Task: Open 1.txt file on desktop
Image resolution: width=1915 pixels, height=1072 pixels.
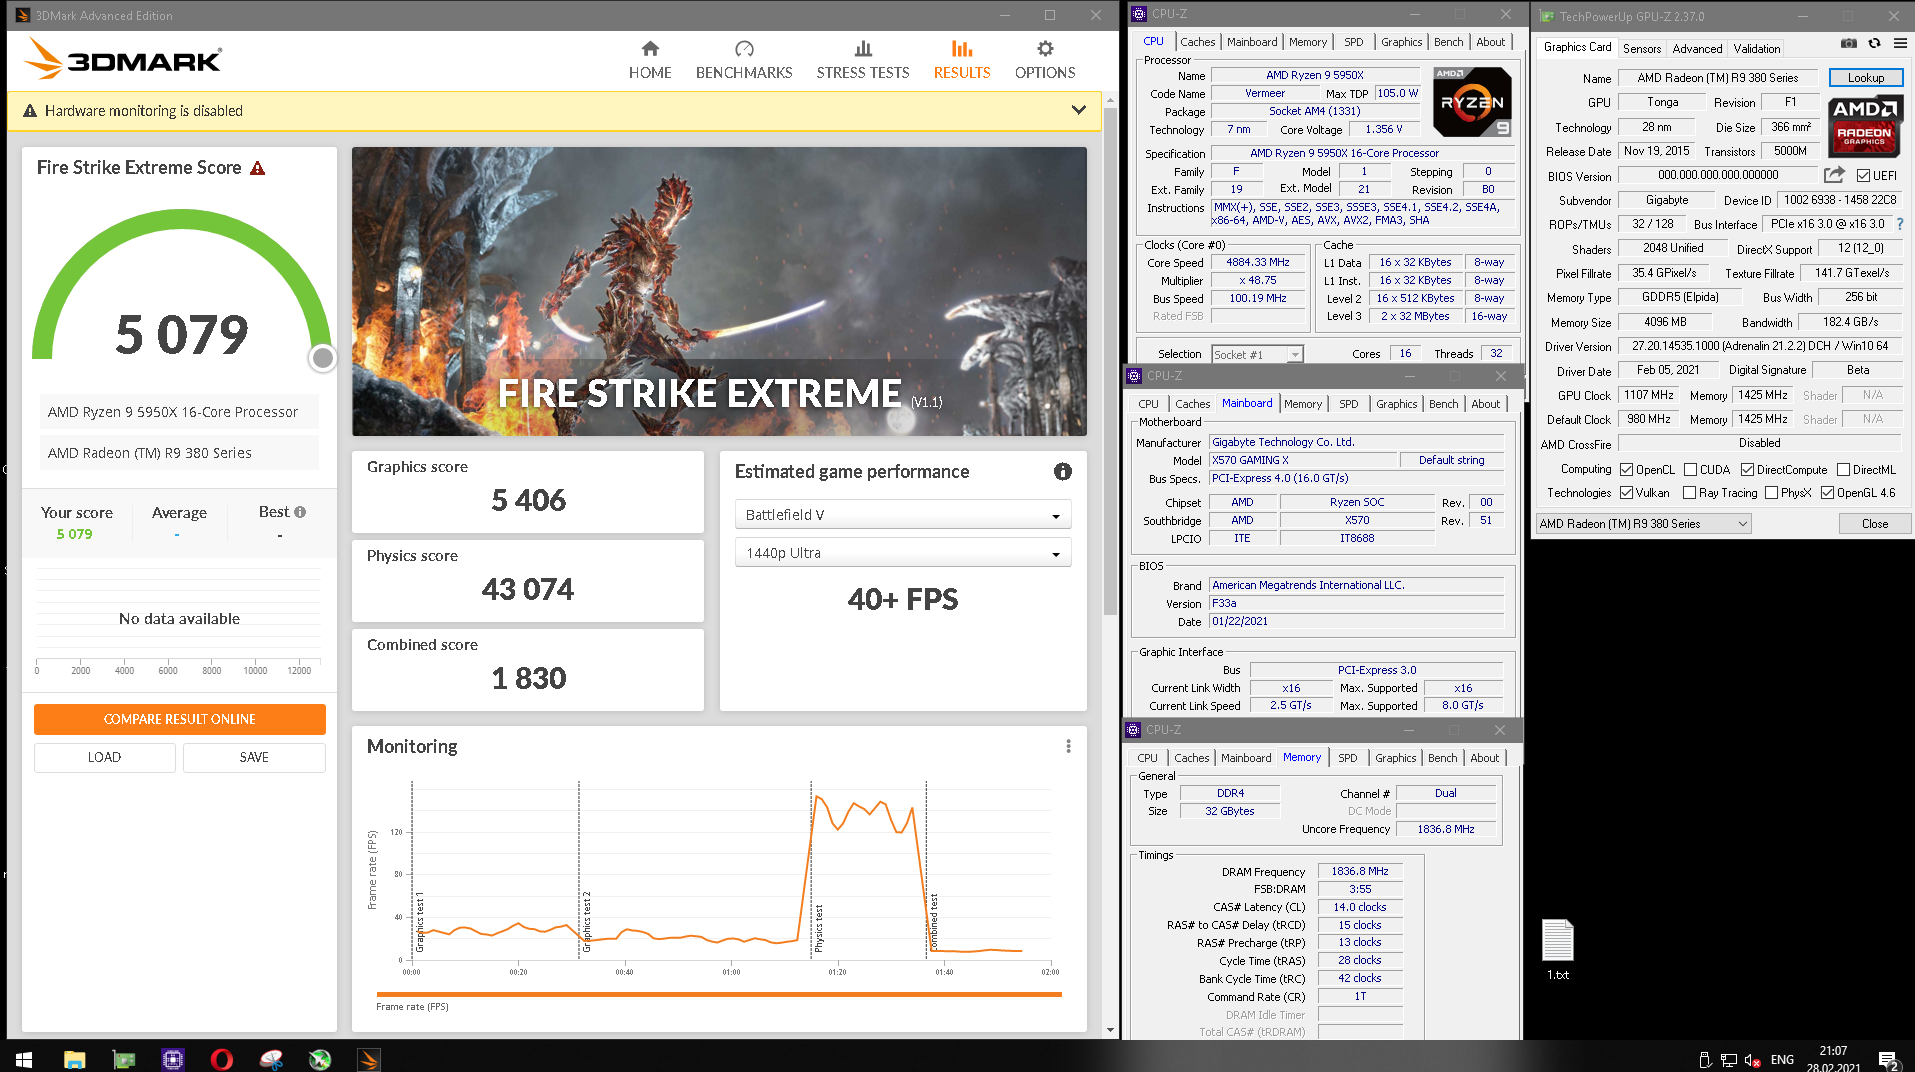Action: 1558,949
